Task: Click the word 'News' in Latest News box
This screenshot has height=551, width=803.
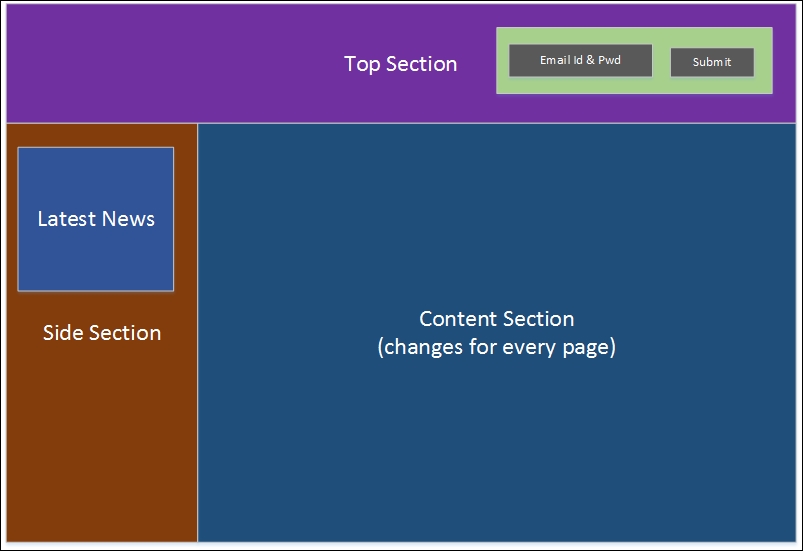Action: (x=128, y=219)
